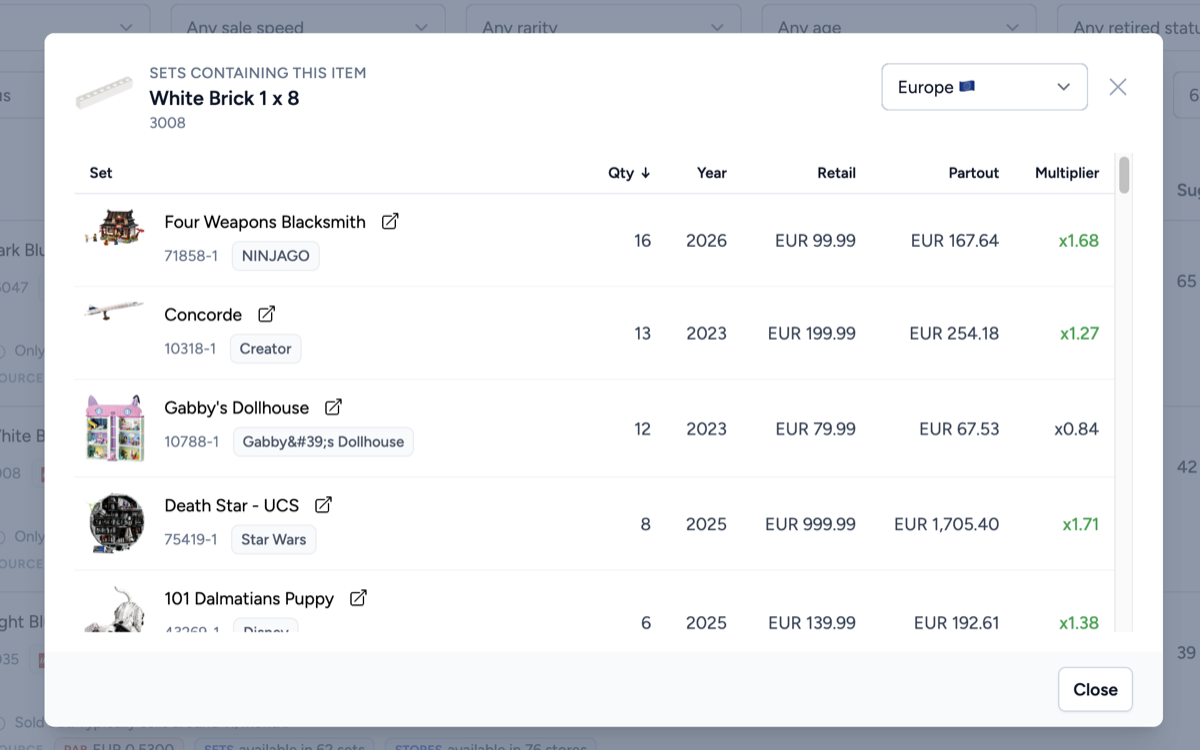
Task: Click the EUR 167.64 partout value
Action: pos(955,241)
